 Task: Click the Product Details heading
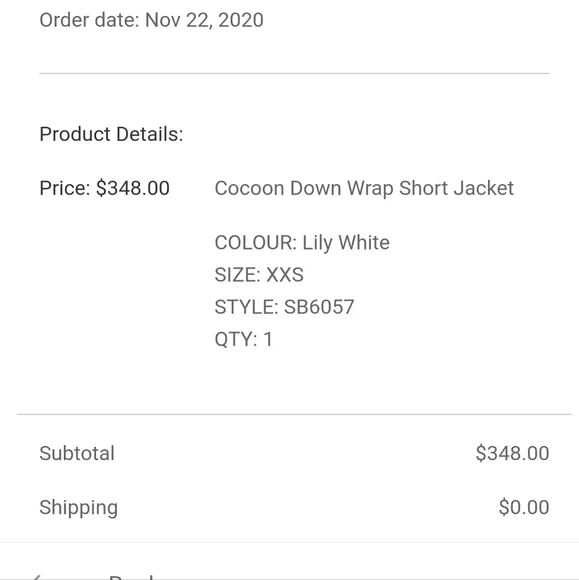click(x=111, y=134)
